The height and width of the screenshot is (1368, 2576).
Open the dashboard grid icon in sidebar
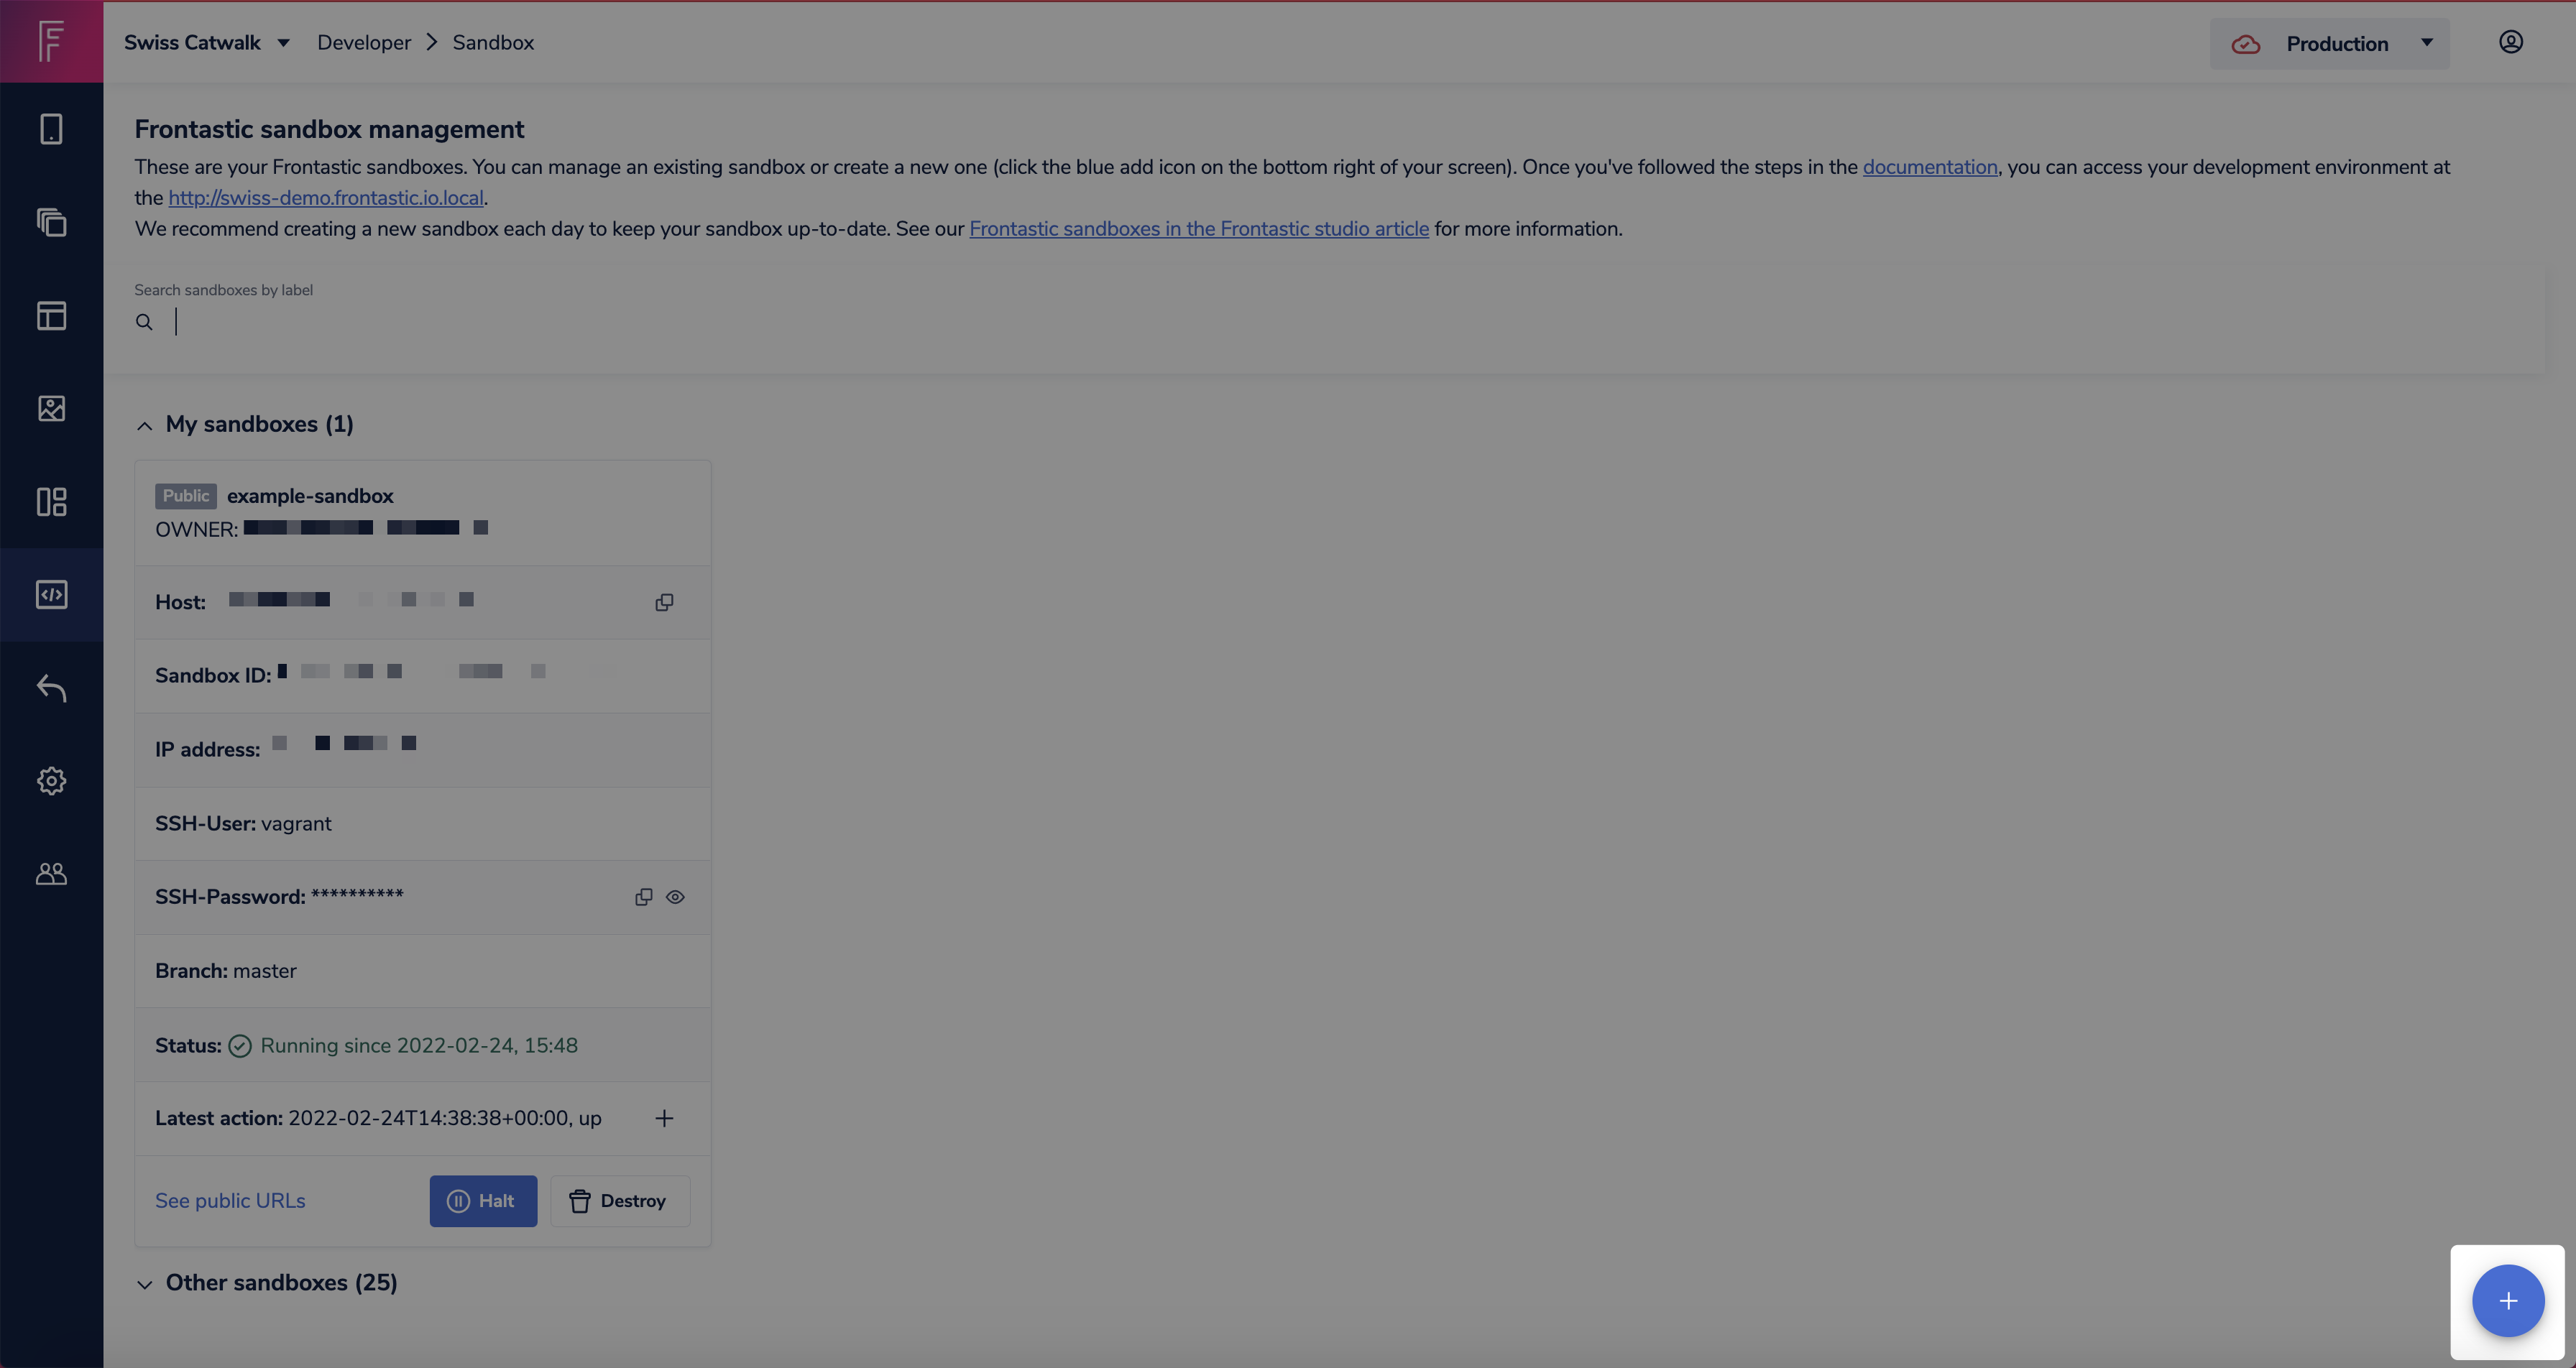tap(51, 501)
